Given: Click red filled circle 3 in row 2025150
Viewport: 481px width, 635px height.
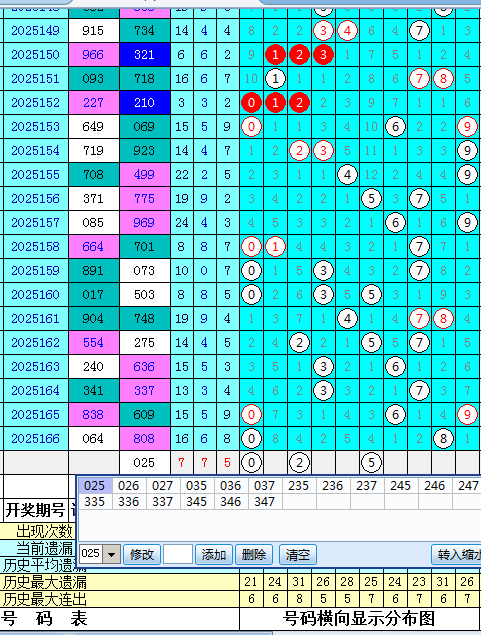Looking at the screenshot, I should (x=323, y=54).
